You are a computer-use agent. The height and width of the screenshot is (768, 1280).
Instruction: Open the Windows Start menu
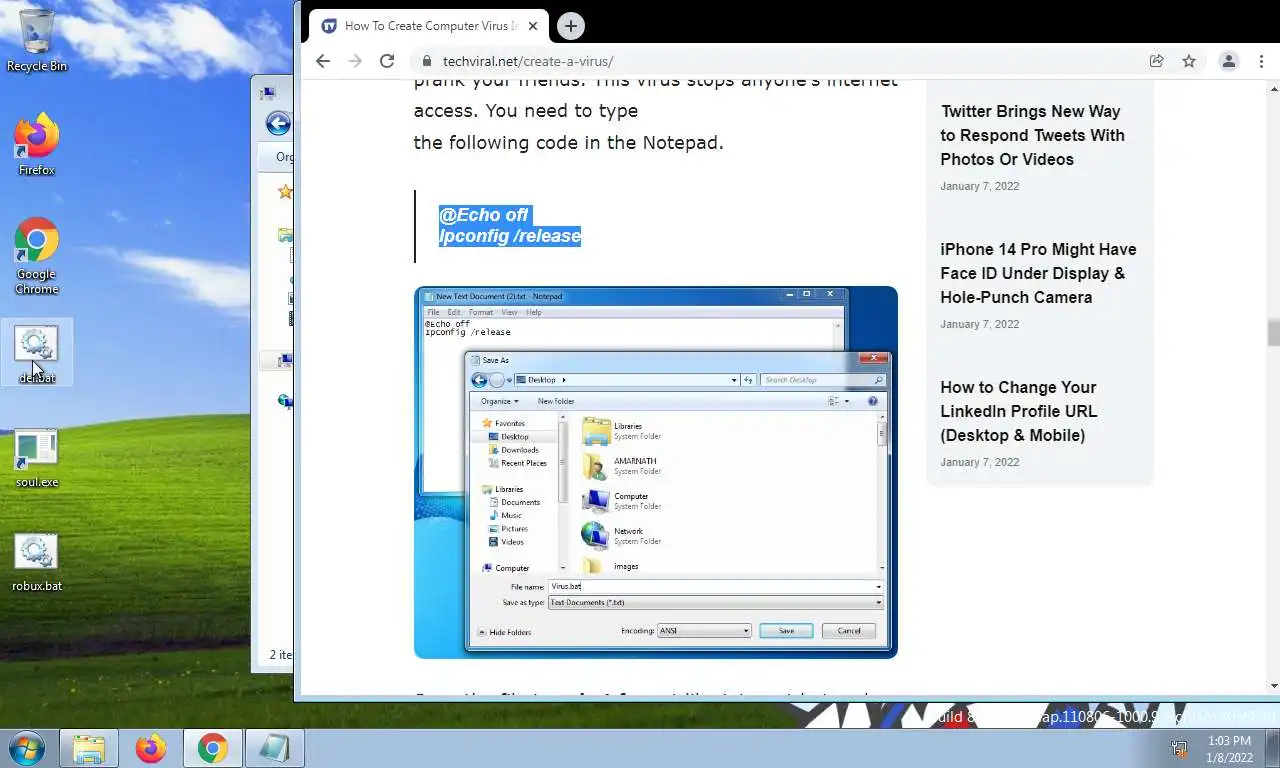tap(27, 748)
